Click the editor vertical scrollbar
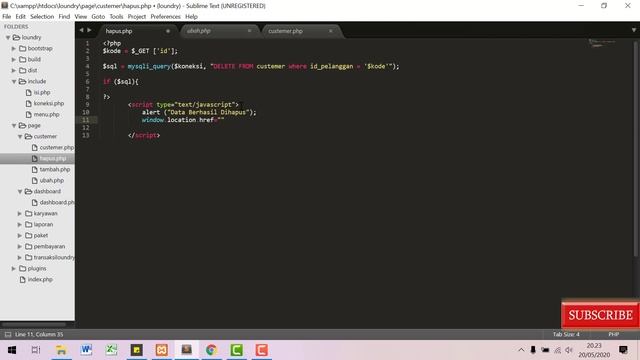Viewport: 640px width, 360px height. pos(636,149)
